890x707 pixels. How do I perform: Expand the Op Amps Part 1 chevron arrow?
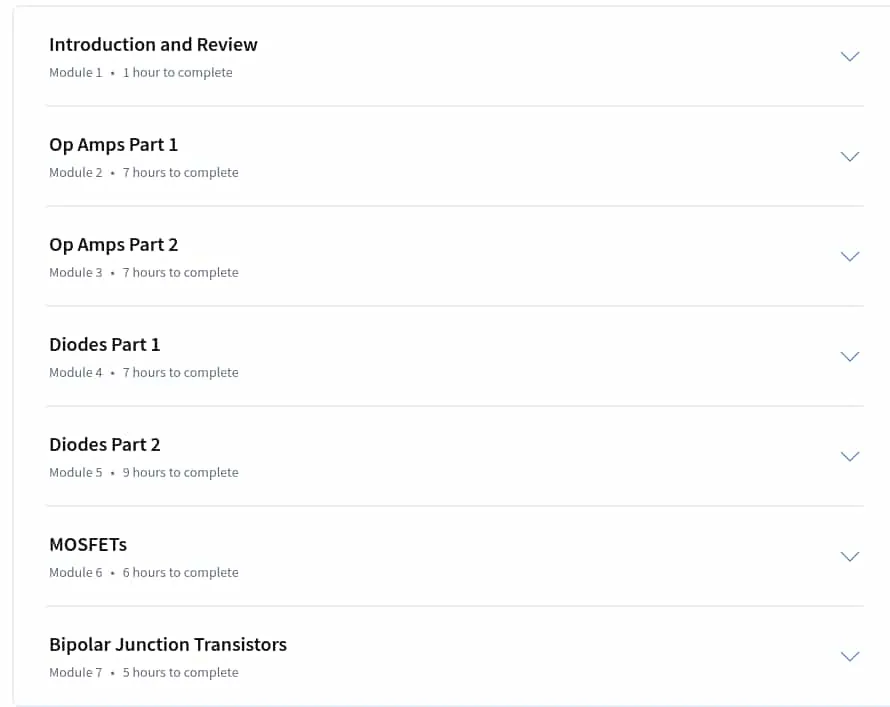click(x=849, y=157)
